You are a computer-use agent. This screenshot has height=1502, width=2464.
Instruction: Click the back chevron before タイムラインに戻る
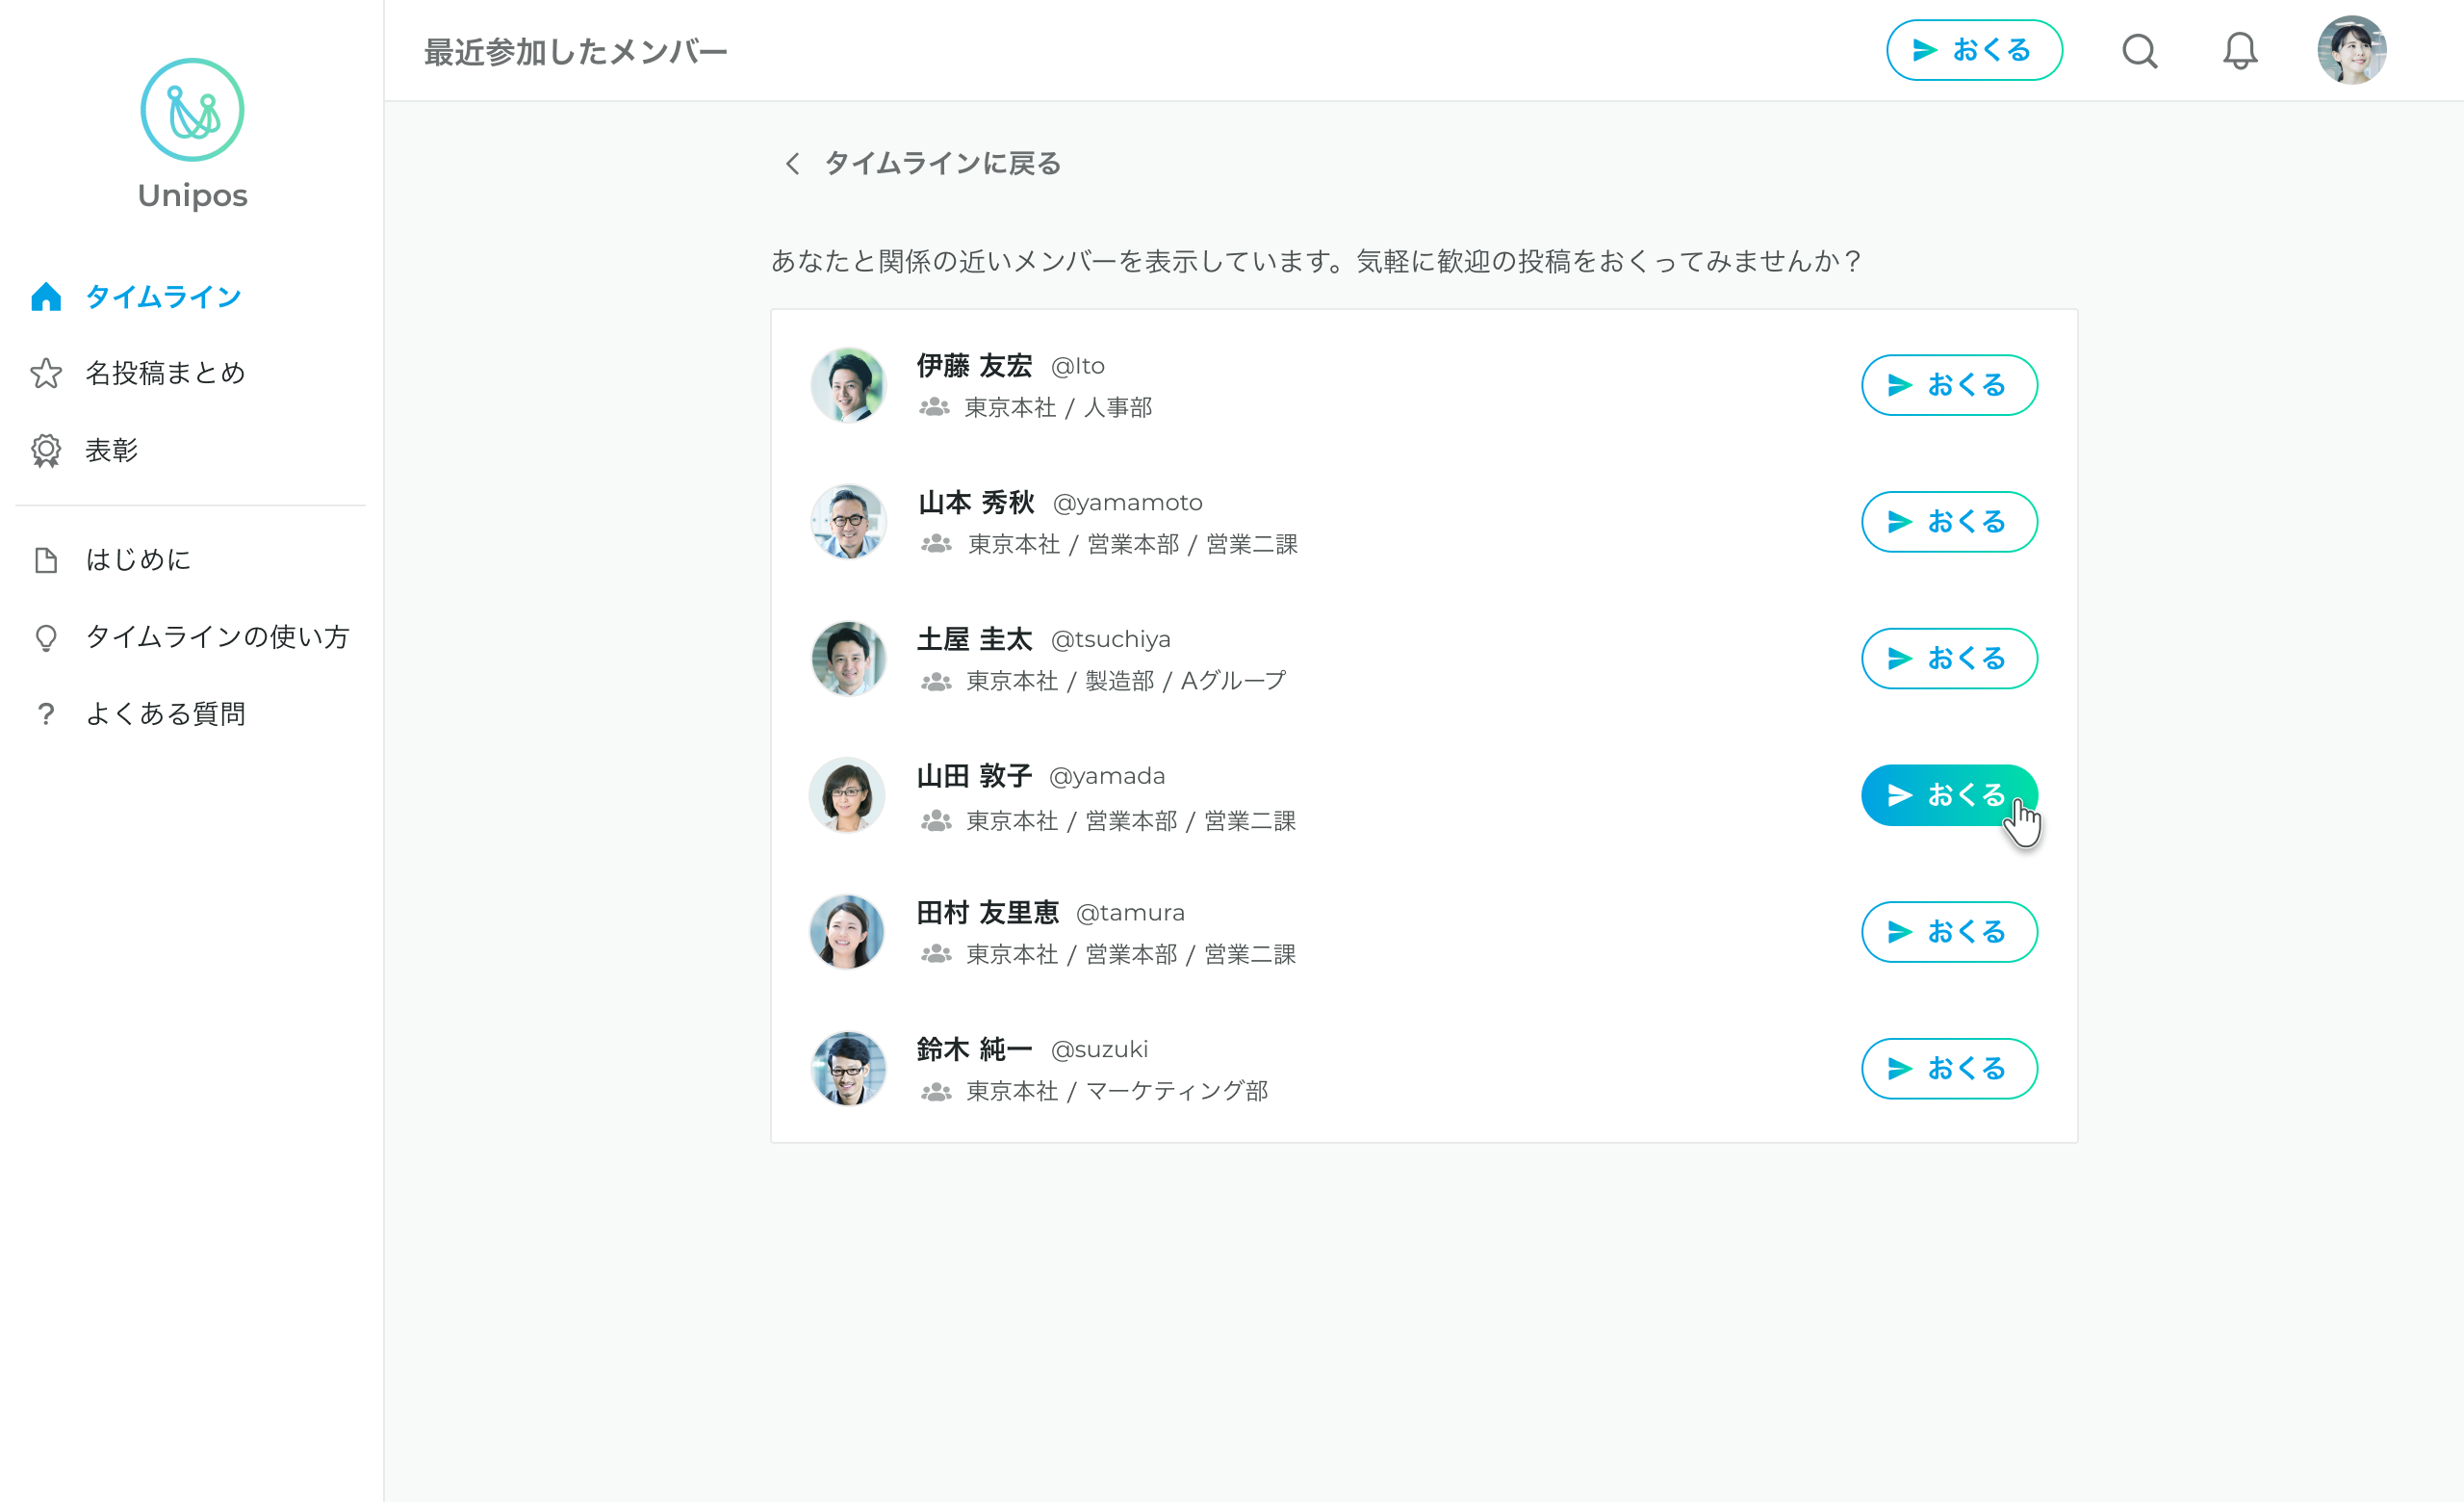[791, 163]
